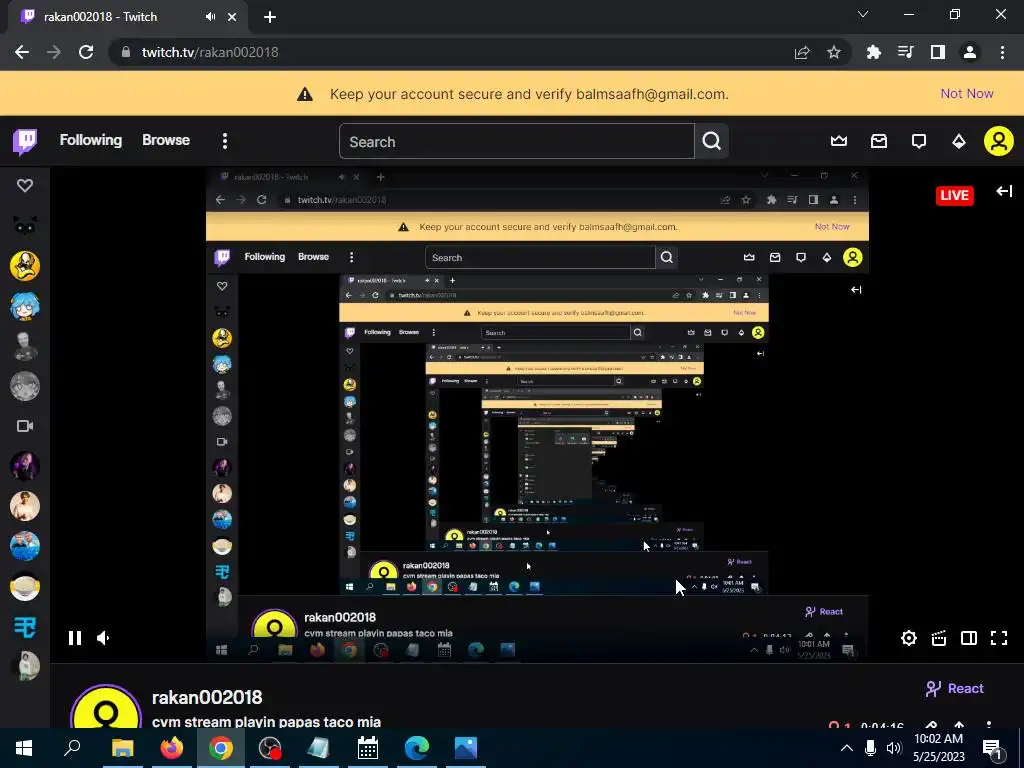
Task: Expand chat with the arrow icon
Action: [1004, 191]
